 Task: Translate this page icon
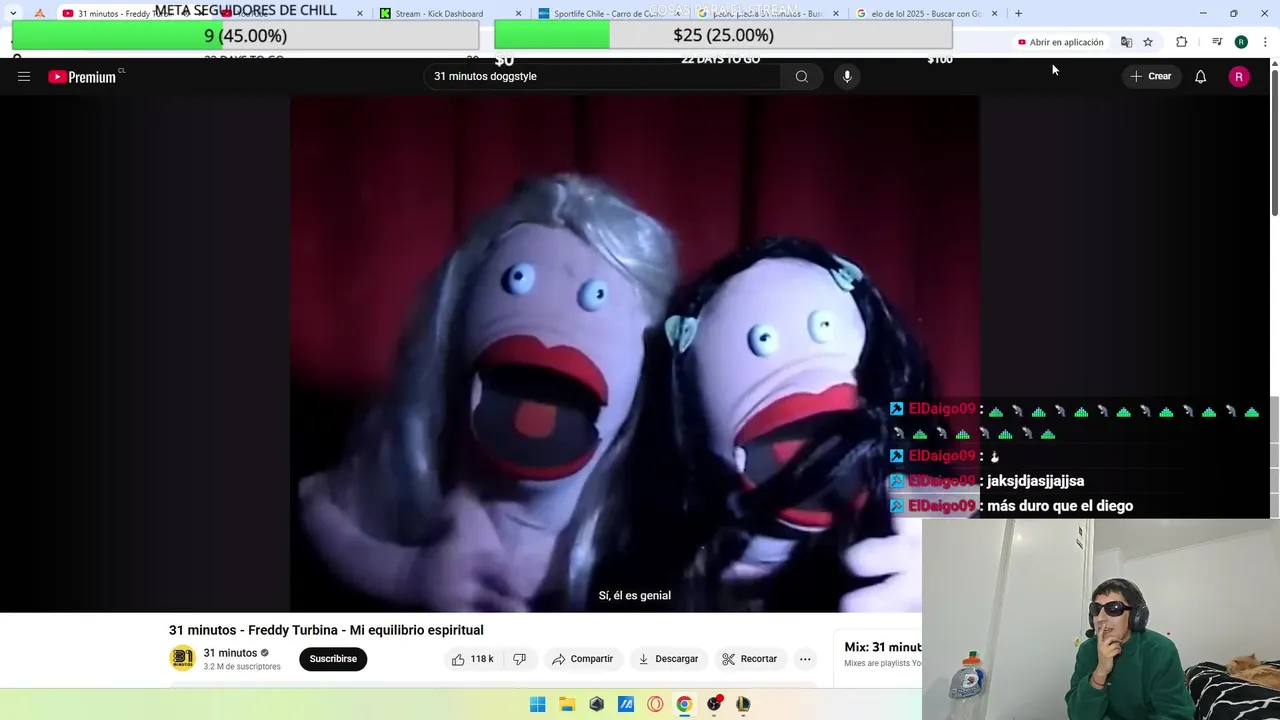point(1126,42)
